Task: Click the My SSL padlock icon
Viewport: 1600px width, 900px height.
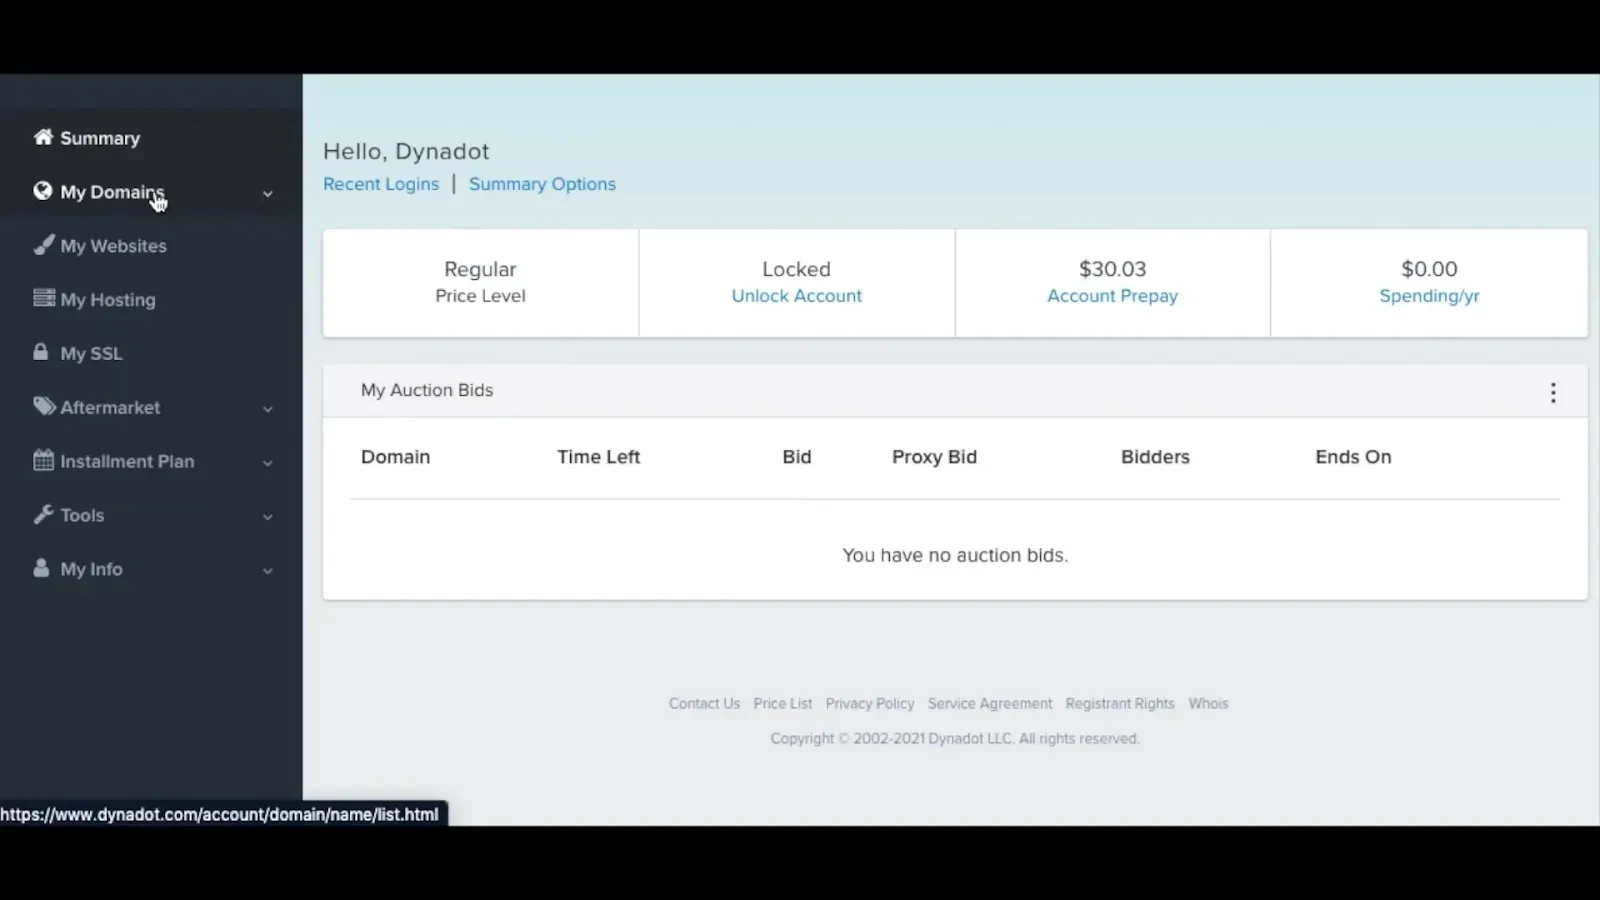Action: point(40,352)
